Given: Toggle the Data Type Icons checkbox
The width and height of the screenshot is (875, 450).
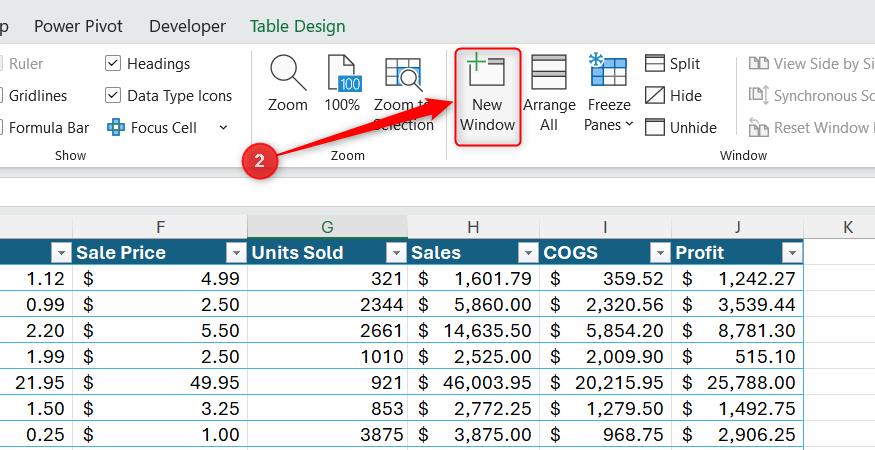Looking at the screenshot, I should pyautogui.click(x=113, y=95).
